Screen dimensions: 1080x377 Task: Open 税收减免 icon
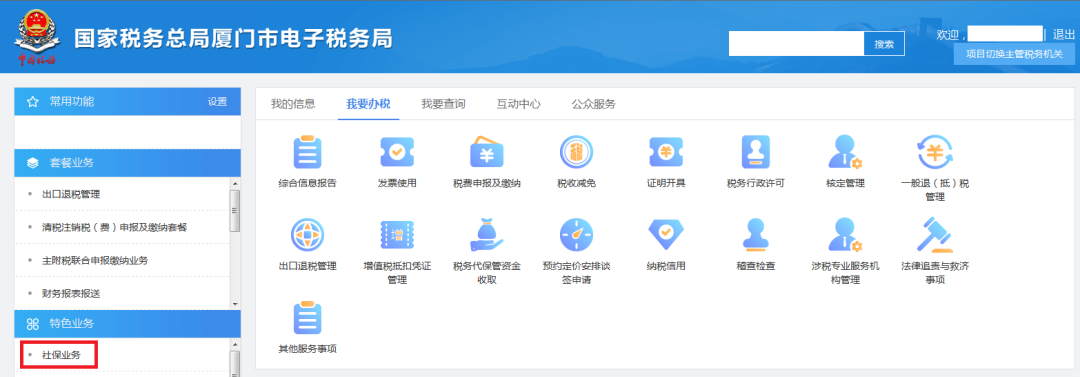576,152
